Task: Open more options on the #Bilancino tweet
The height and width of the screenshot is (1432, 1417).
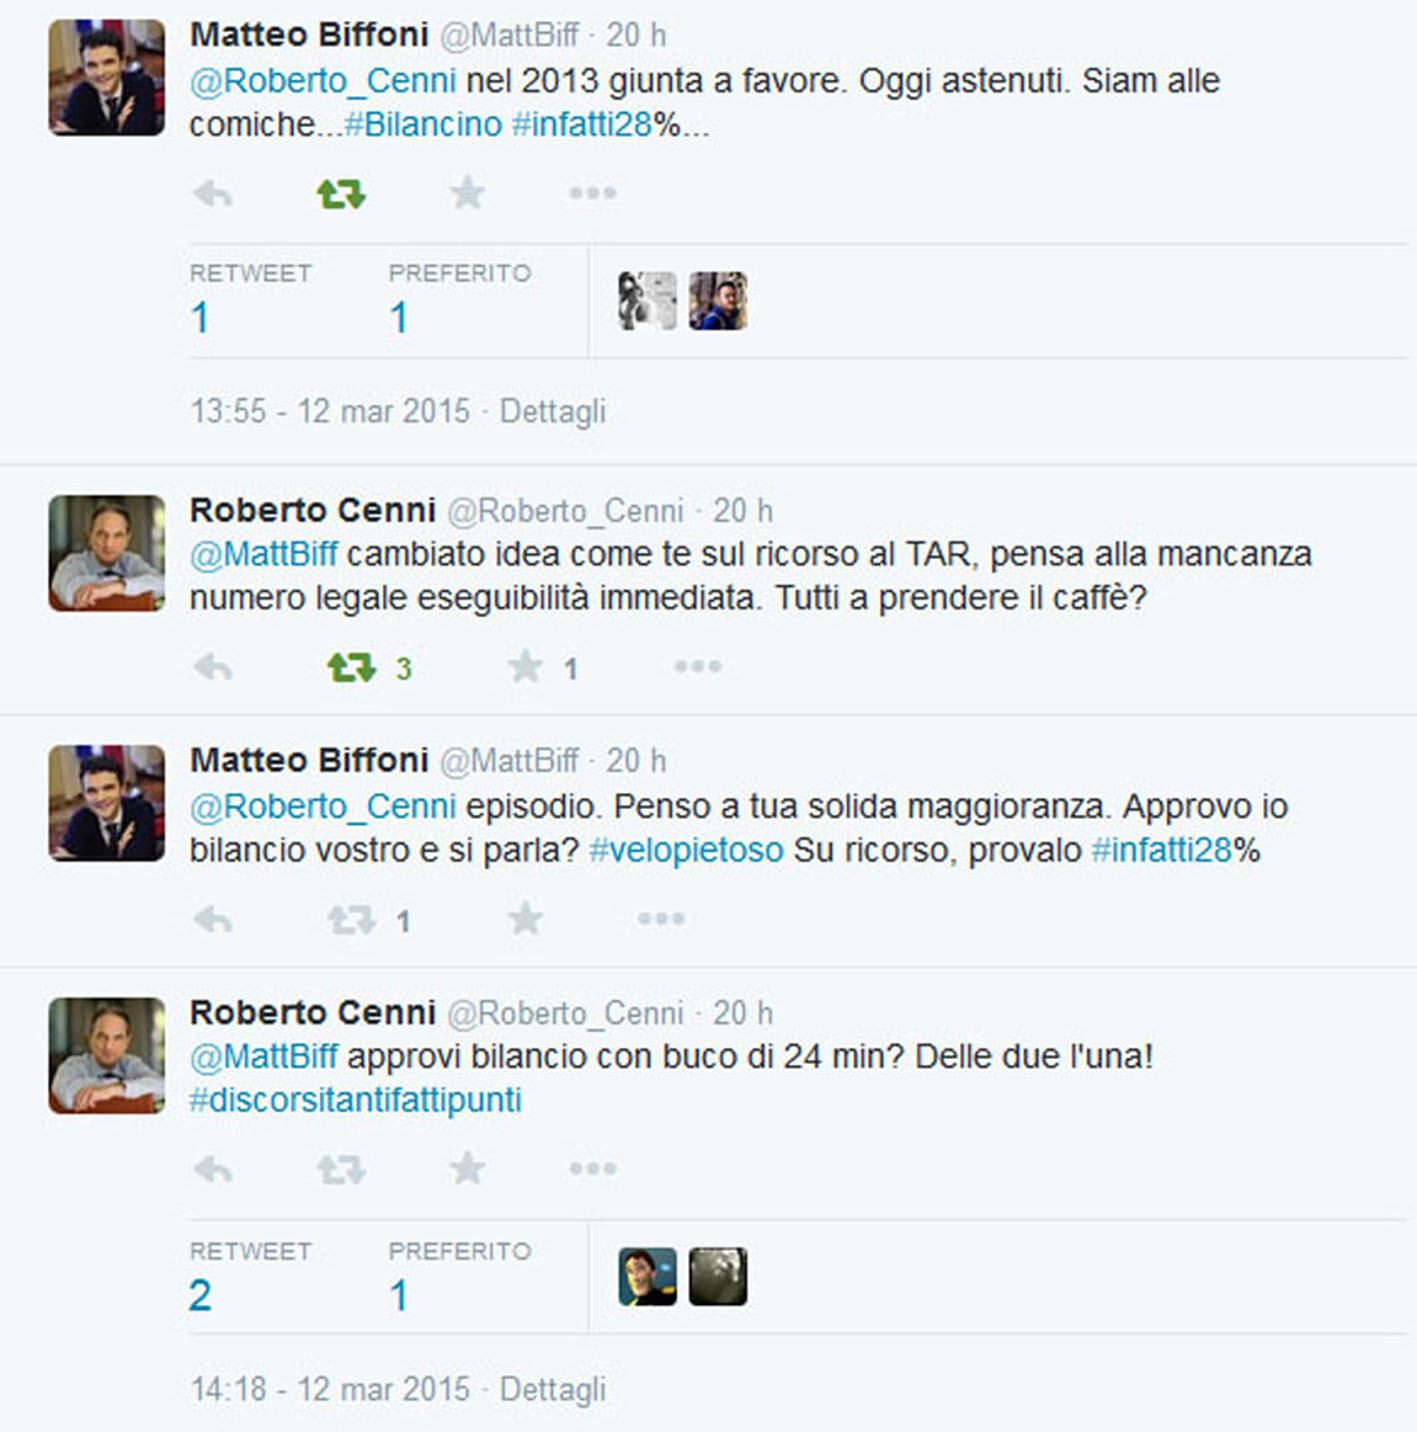Action: pyautogui.click(x=593, y=193)
